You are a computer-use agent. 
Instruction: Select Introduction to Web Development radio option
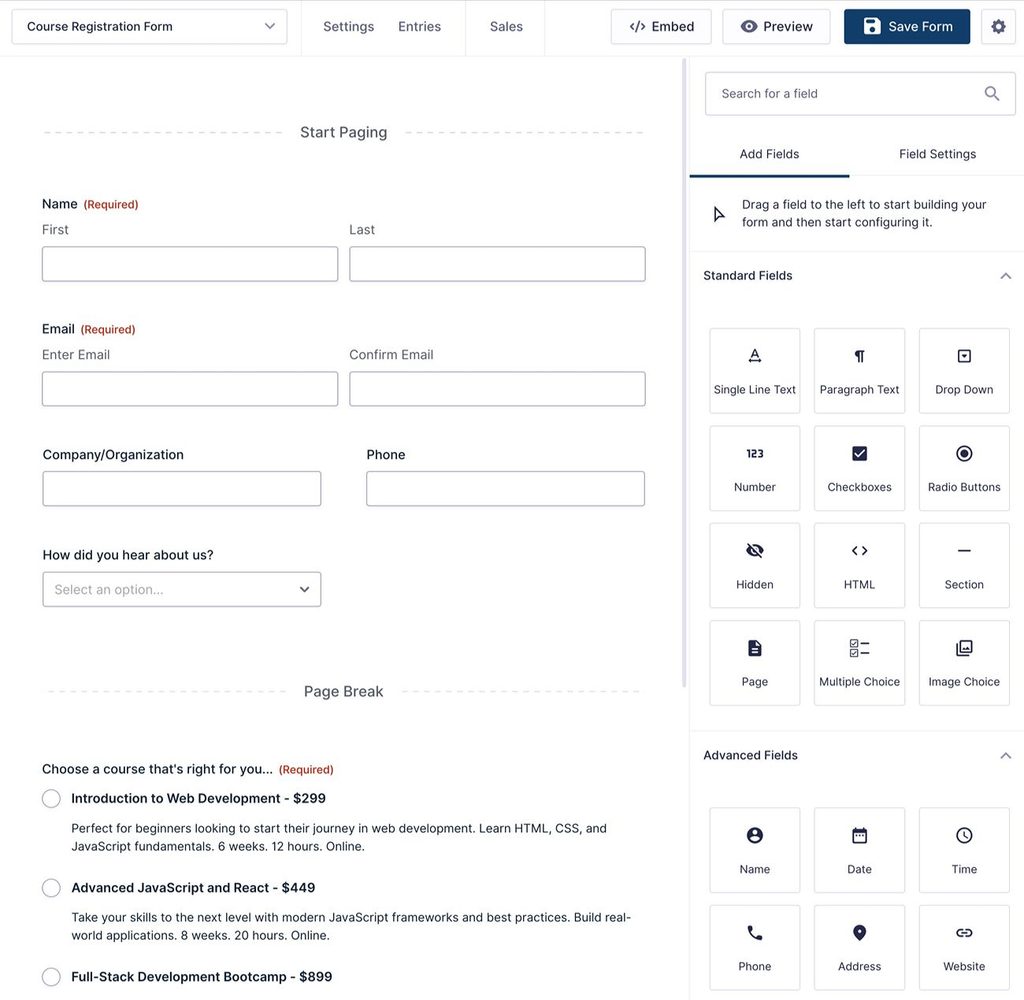(51, 798)
